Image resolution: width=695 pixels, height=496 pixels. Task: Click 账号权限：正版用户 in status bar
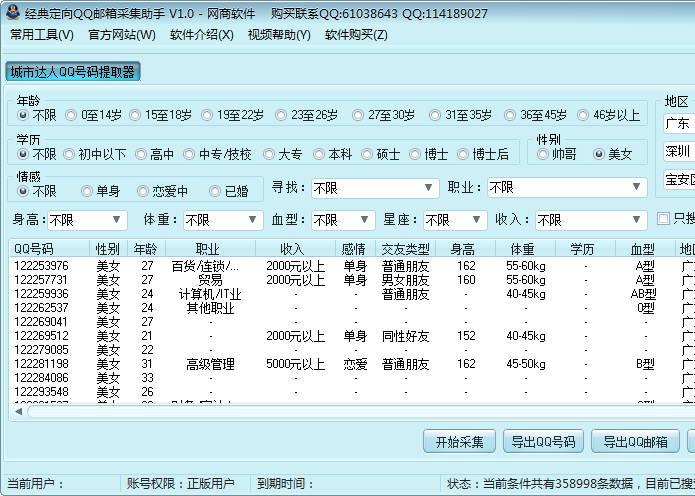point(180,484)
